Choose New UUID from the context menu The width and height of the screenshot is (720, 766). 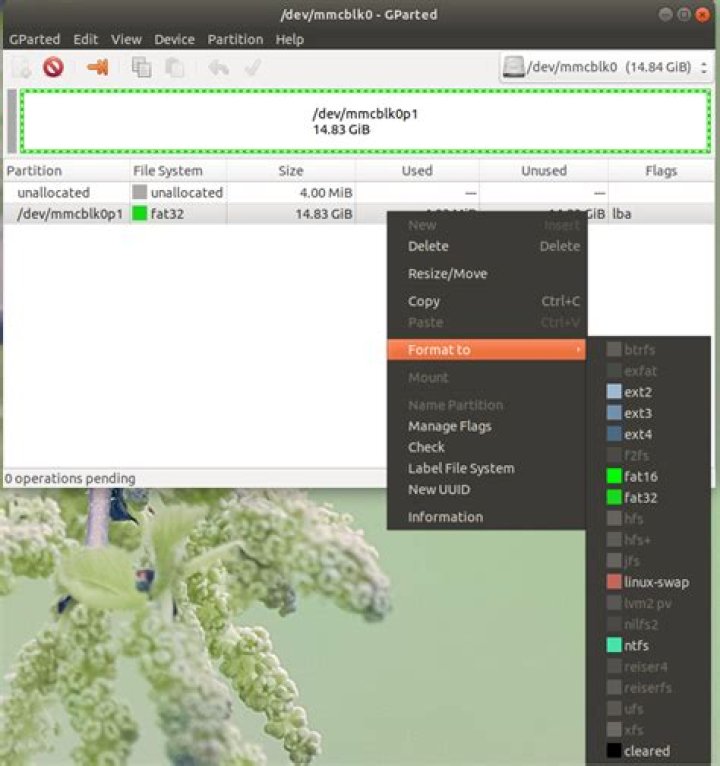[x=487, y=489]
